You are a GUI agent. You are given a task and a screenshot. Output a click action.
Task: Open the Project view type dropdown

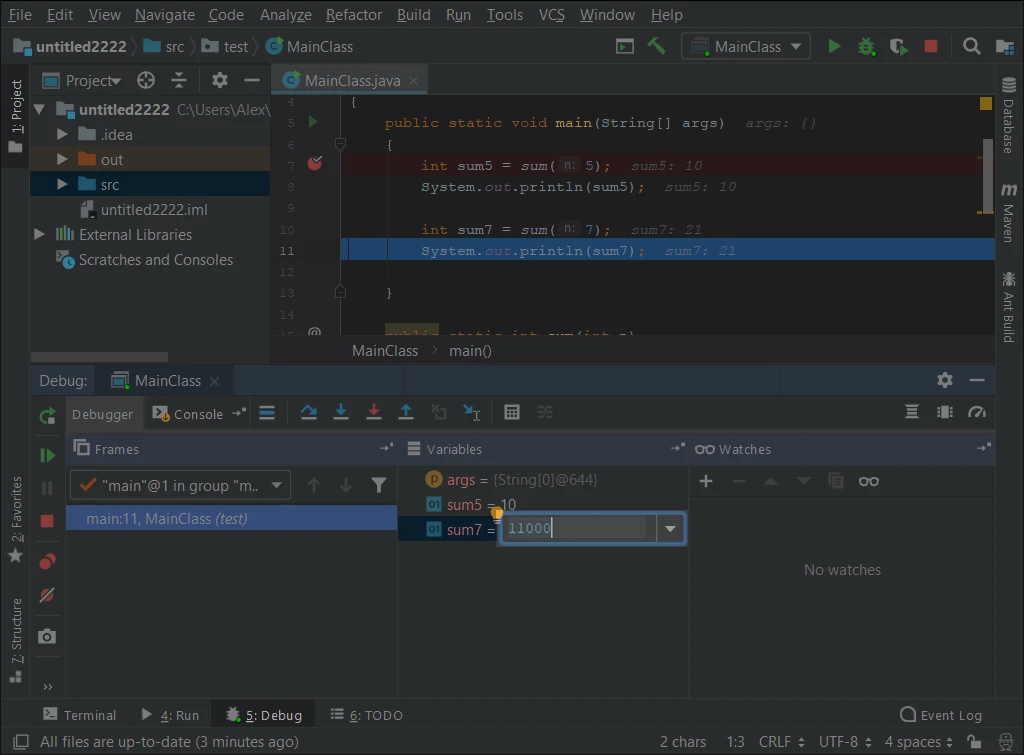coord(82,80)
